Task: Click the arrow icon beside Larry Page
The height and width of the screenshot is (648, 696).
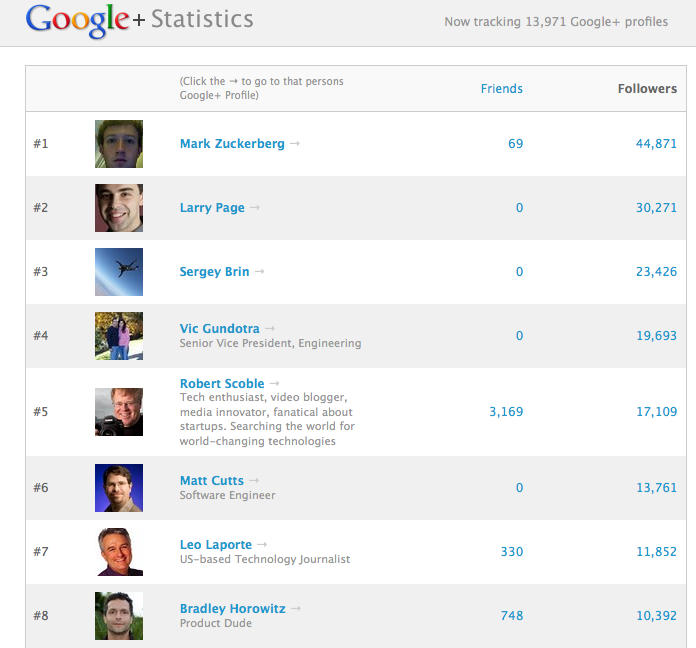Action: coord(255,208)
